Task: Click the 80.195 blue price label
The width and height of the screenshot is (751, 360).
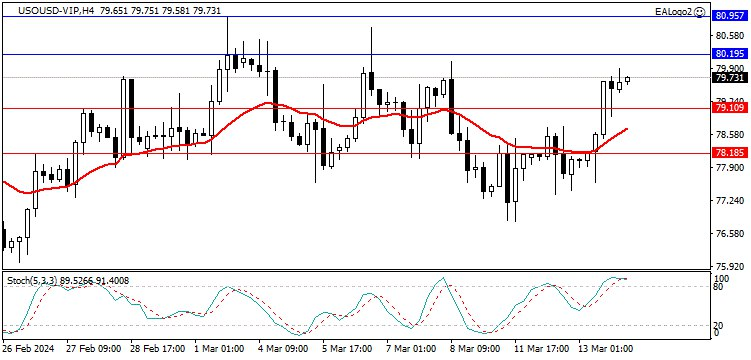Action: click(x=729, y=53)
